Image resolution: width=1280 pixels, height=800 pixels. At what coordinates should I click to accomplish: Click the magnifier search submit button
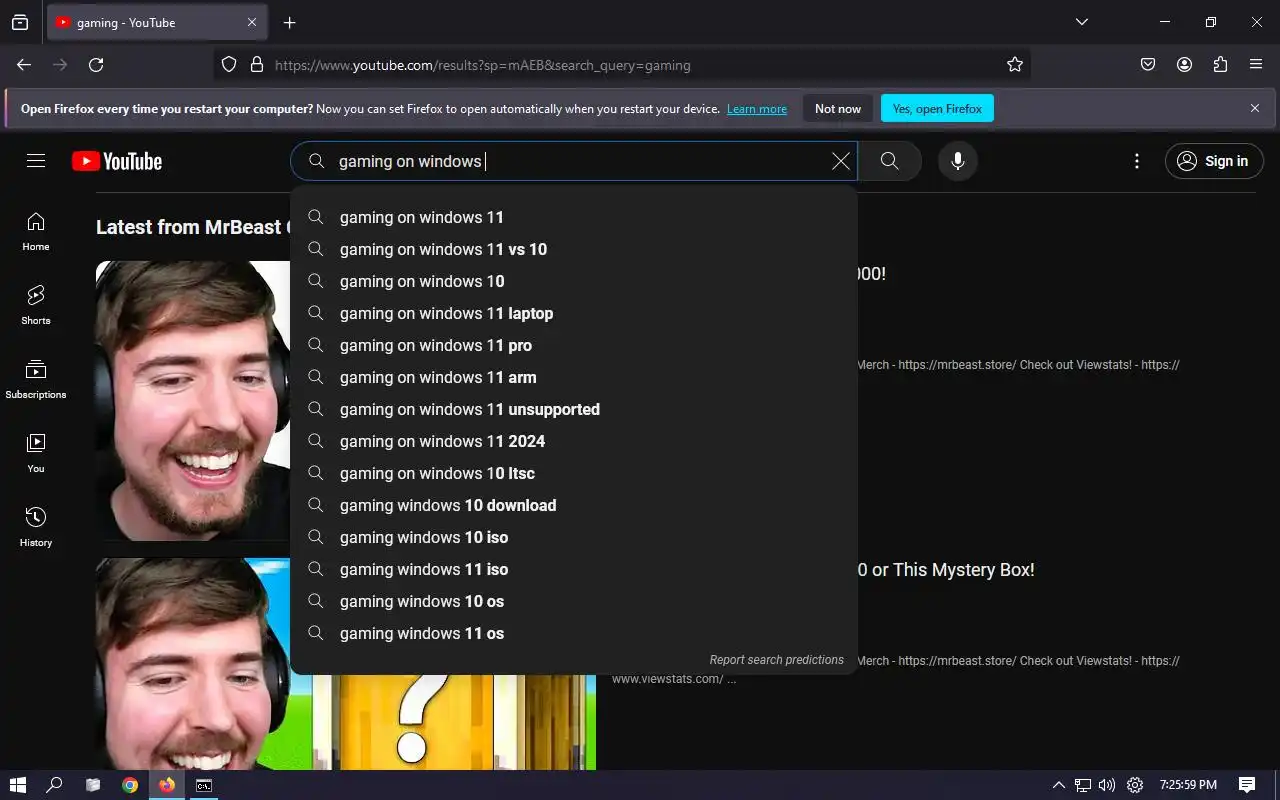coord(889,161)
